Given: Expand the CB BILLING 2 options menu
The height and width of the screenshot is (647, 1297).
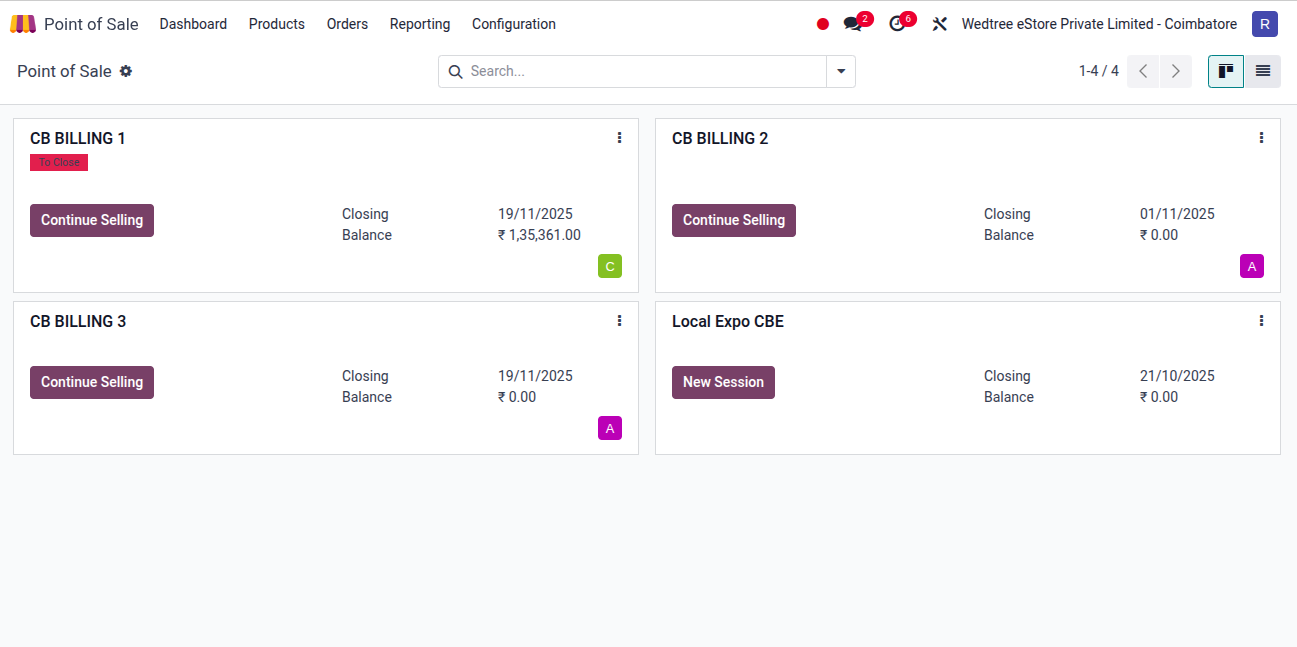Looking at the screenshot, I should [x=1261, y=138].
